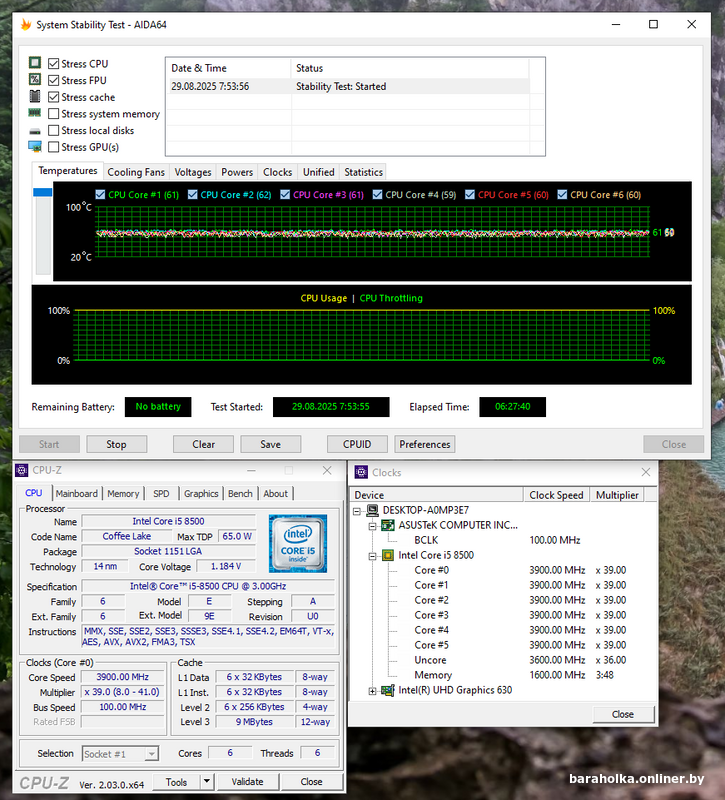Click the GPU monitor icon

(x=35, y=147)
